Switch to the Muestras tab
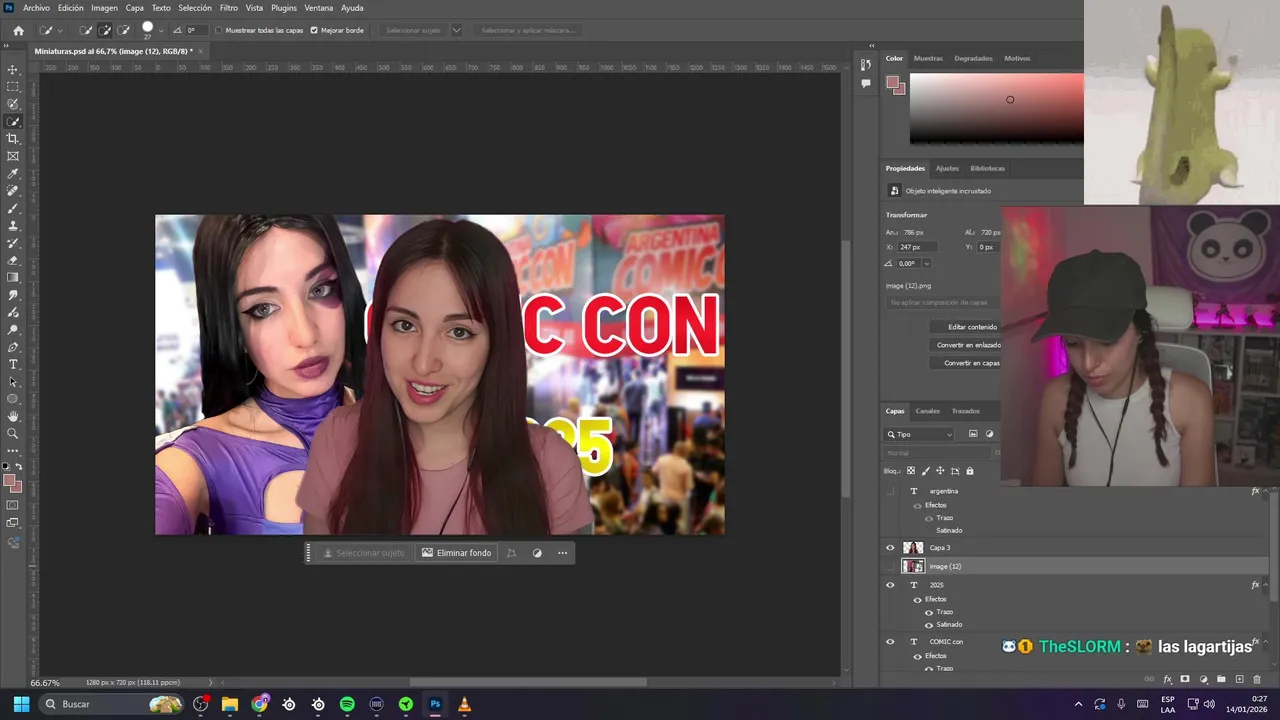The height and width of the screenshot is (720, 1280). (928, 58)
